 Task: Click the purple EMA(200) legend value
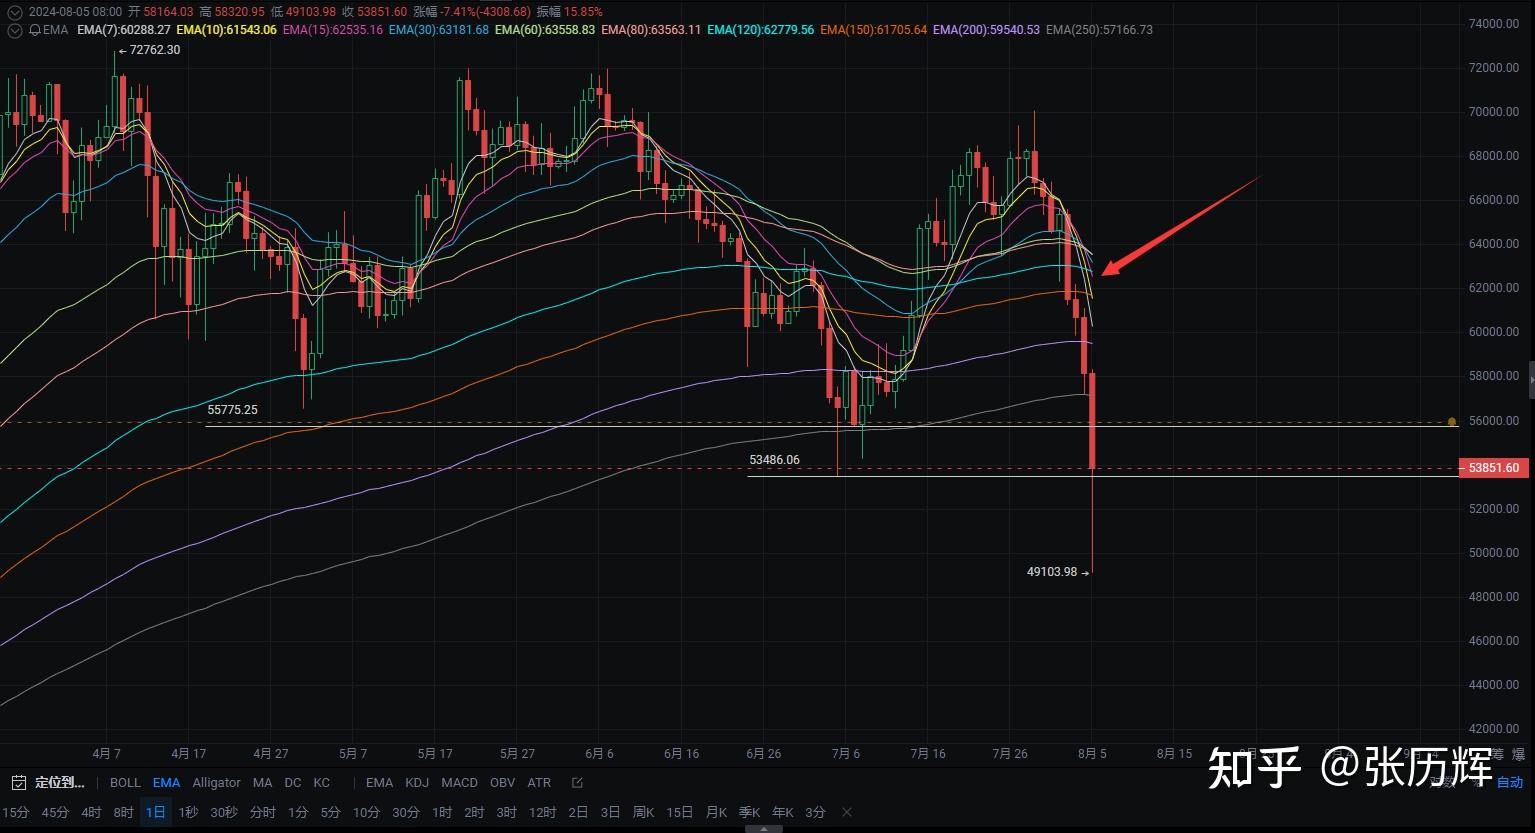pyautogui.click(x=987, y=30)
